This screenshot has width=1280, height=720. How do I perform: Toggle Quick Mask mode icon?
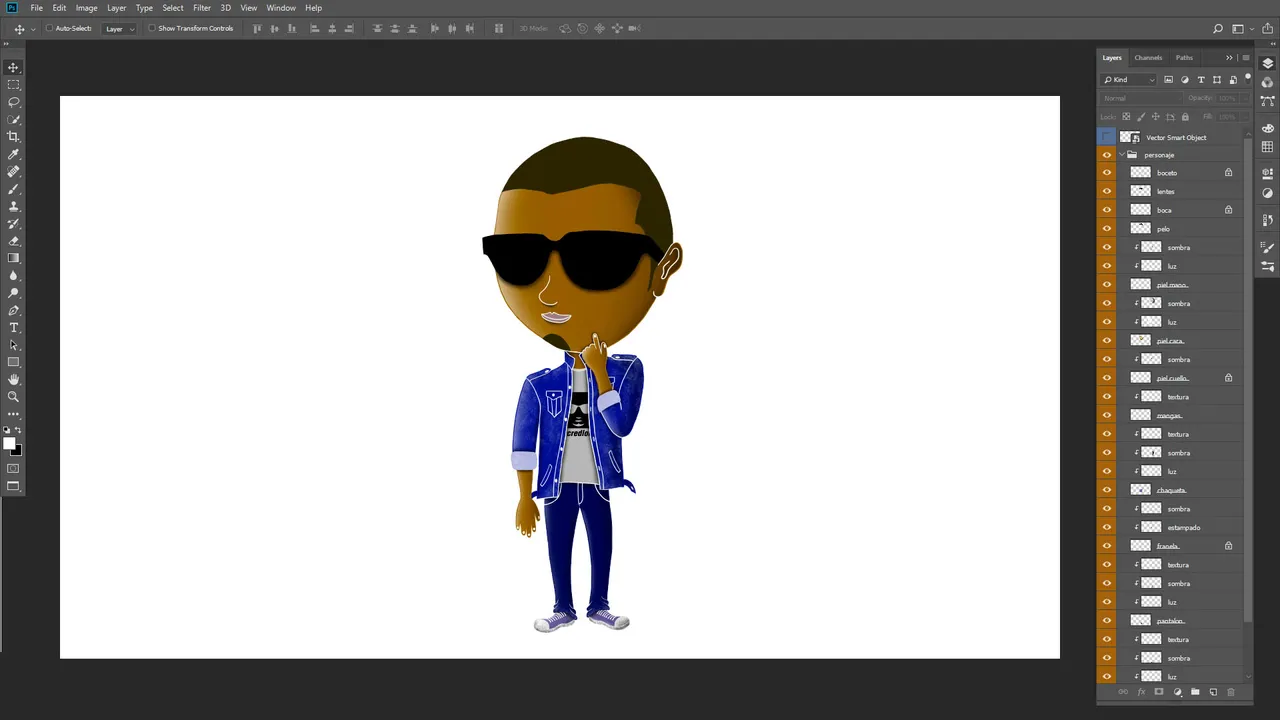point(13,468)
